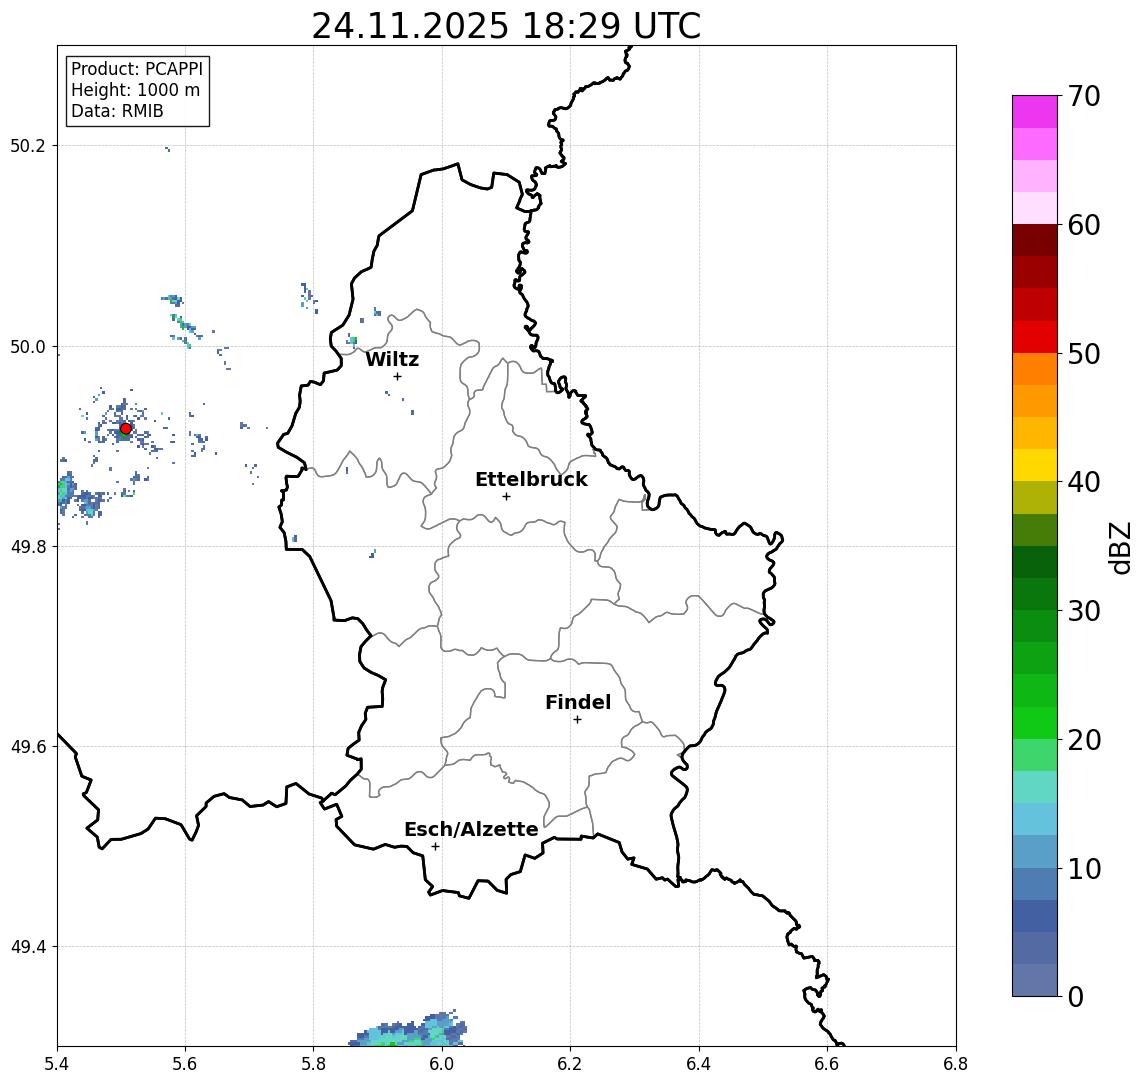The height and width of the screenshot is (1084, 1145).
Task: Click the 30 tick on the colorbar
Action: (1084, 611)
